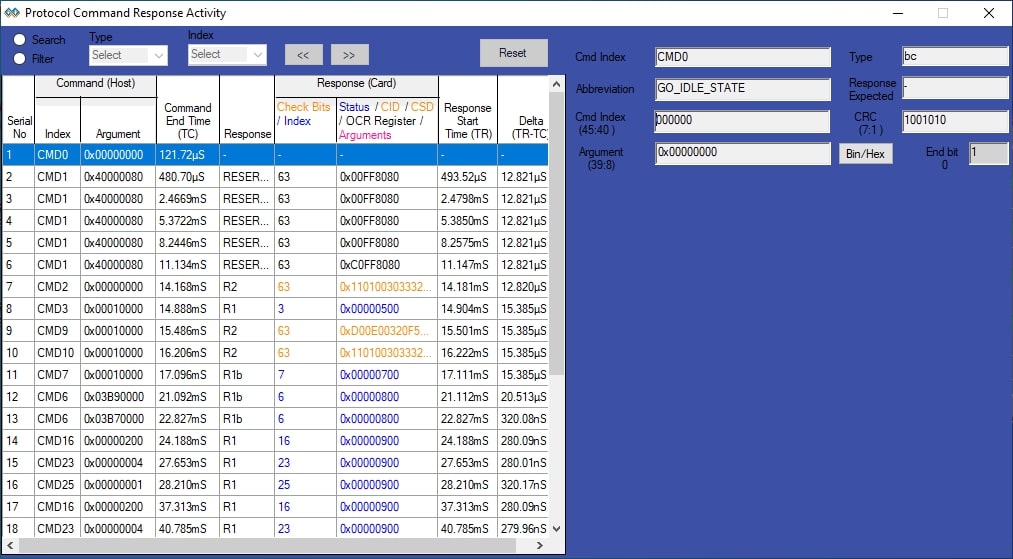This screenshot has height=559, width=1013.
Task: Click the app icon in title bar
Action: [x=12, y=13]
